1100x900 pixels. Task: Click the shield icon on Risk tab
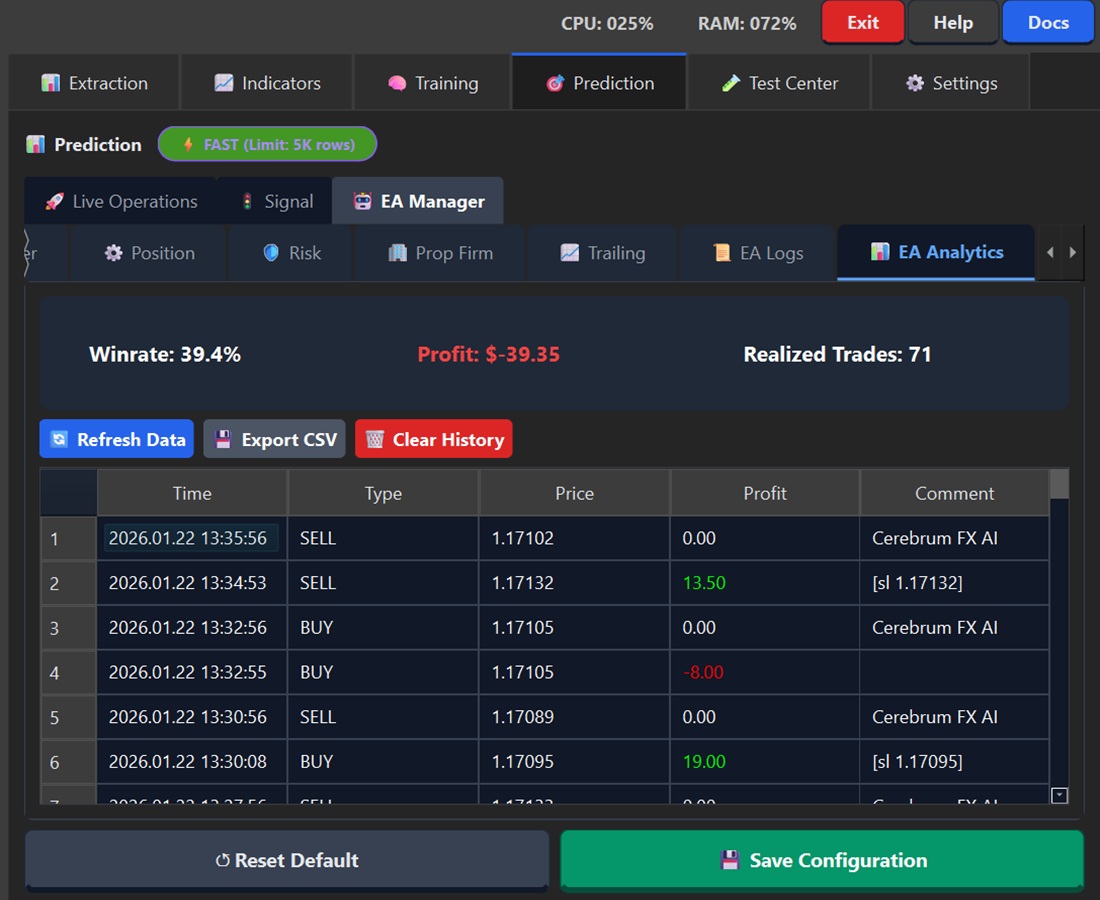click(271, 253)
